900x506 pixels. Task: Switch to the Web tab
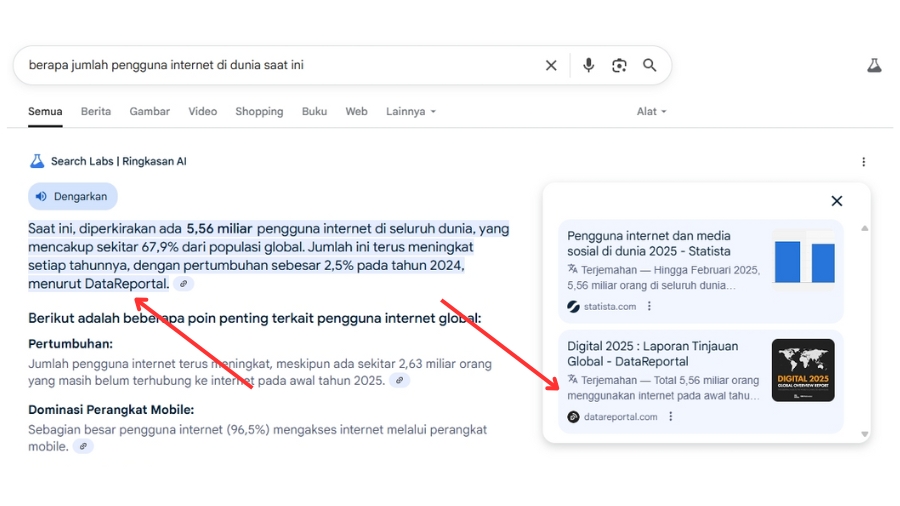tap(356, 111)
